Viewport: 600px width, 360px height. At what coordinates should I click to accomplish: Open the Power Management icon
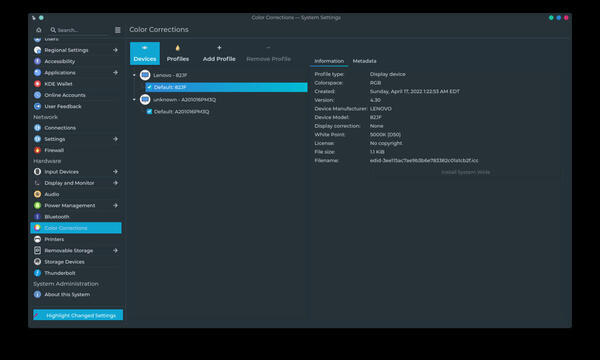[38, 205]
